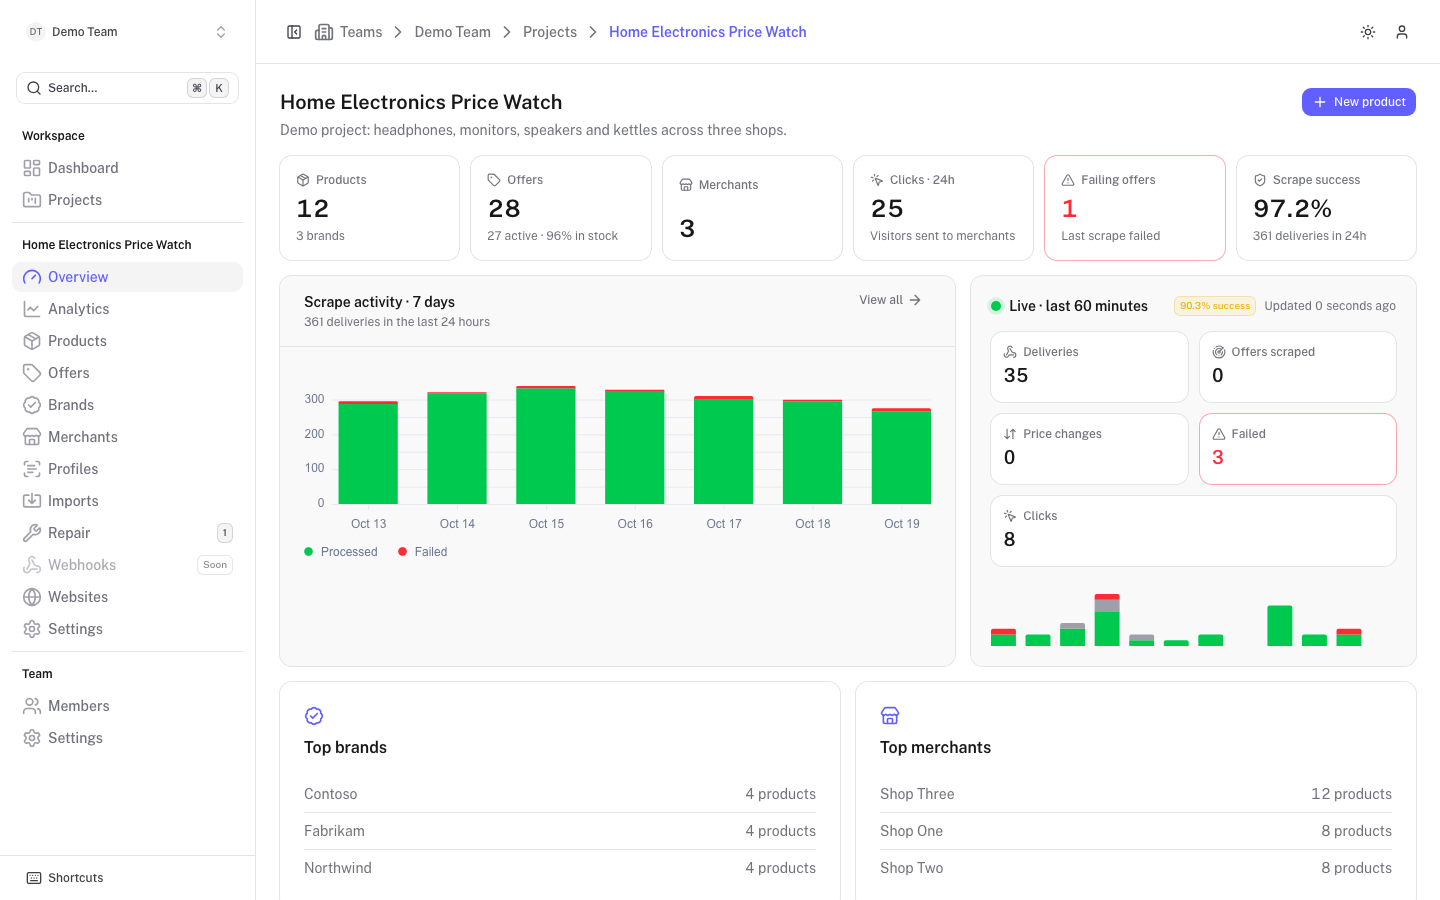Click the Webhooks icon in sidebar
Image resolution: width=1440 pixels, height=900 pixels.
32,565
